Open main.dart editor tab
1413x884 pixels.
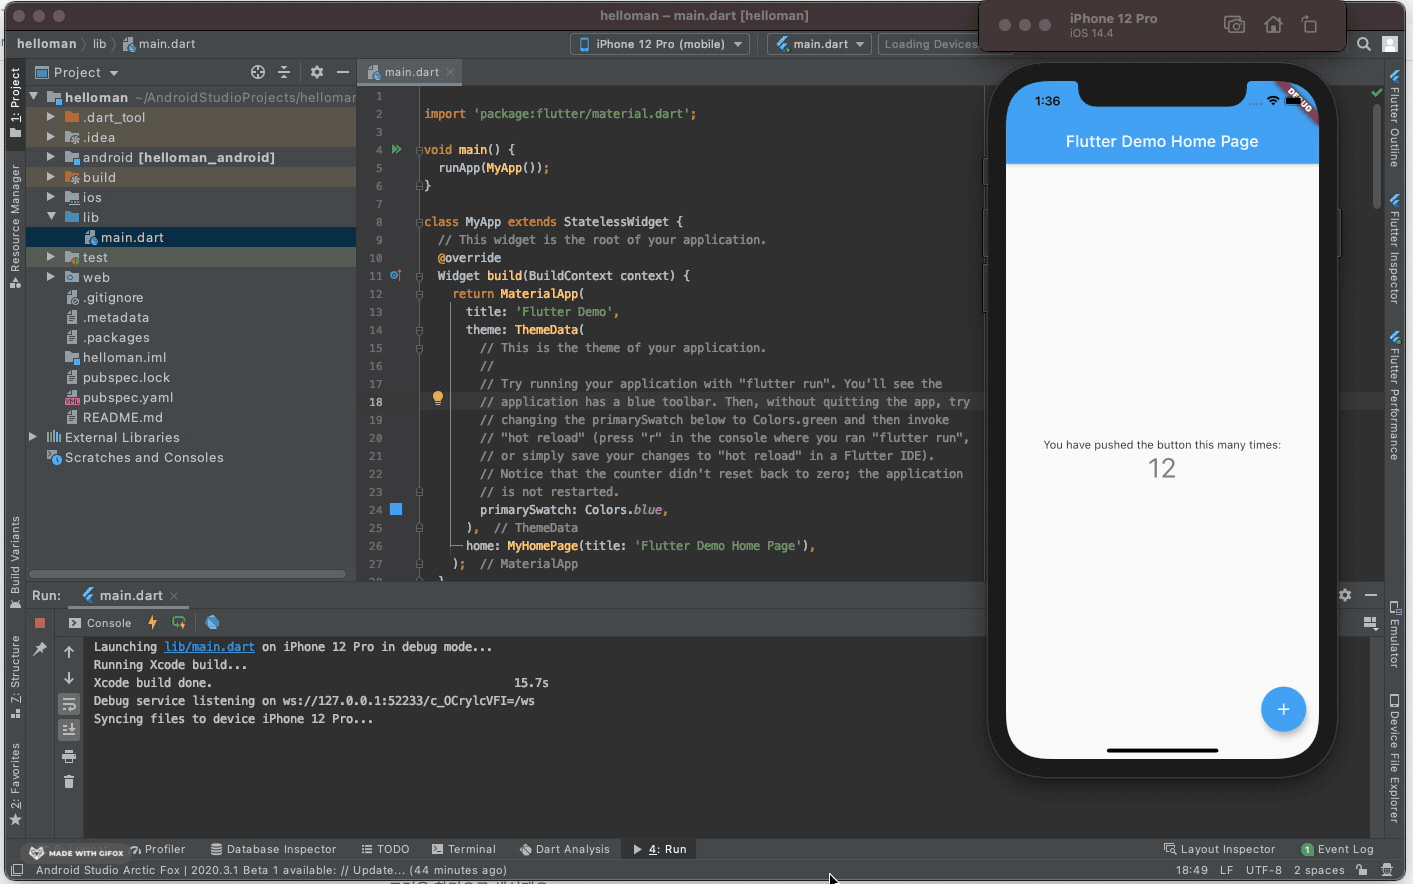[411, 72]
